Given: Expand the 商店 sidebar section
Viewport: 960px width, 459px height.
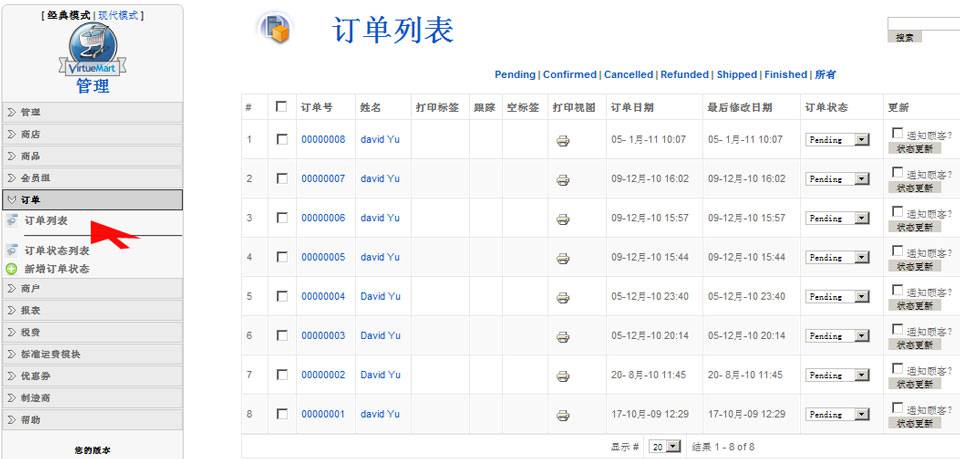Looking at the screenshot, I should coord(92,135).
